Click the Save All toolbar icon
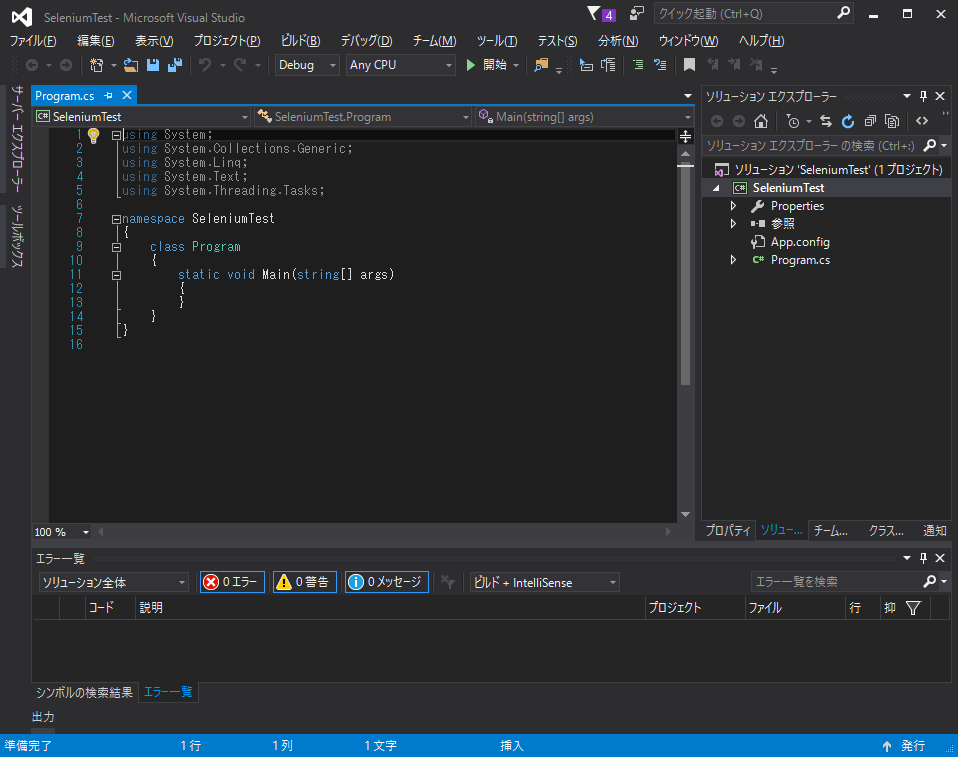This screenshot has width=958, height=757. [x=175, y=65]
